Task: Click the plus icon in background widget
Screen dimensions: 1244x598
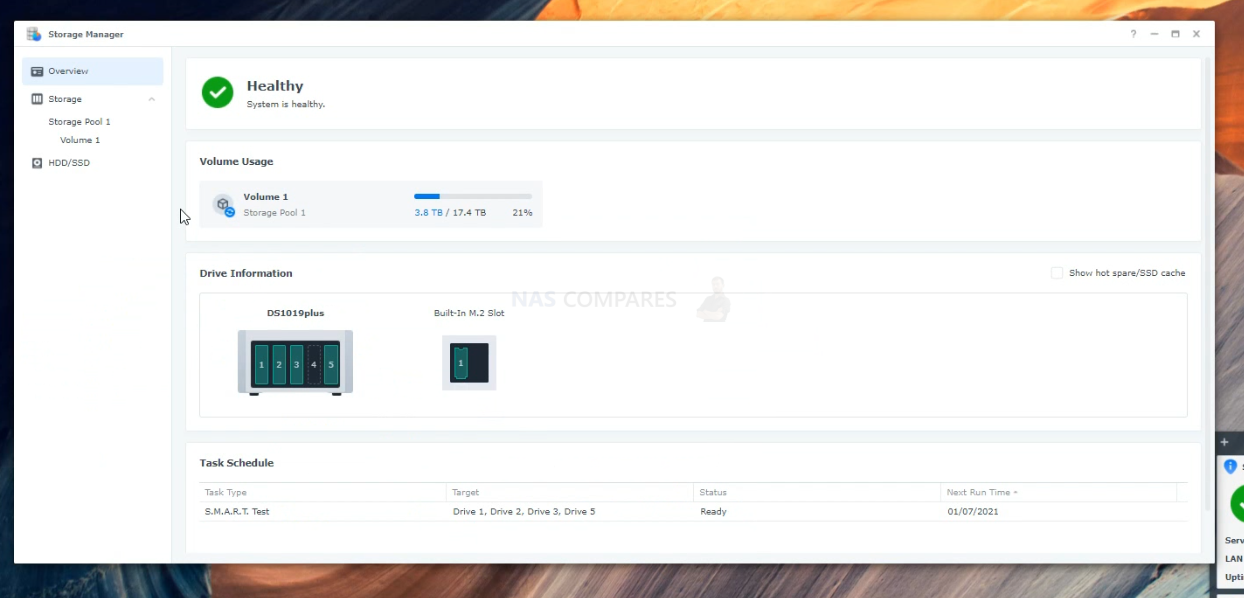Action: [1224, 442]
